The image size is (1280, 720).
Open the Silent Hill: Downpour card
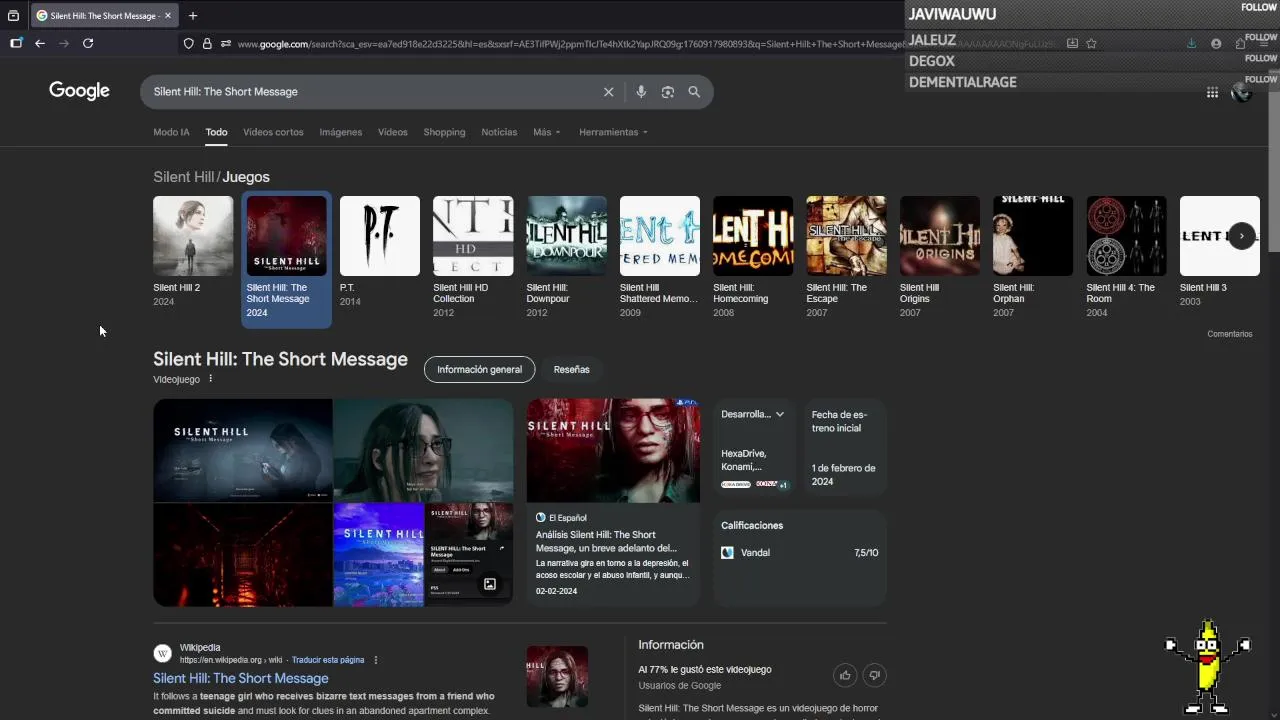click(x=566, y=256)
